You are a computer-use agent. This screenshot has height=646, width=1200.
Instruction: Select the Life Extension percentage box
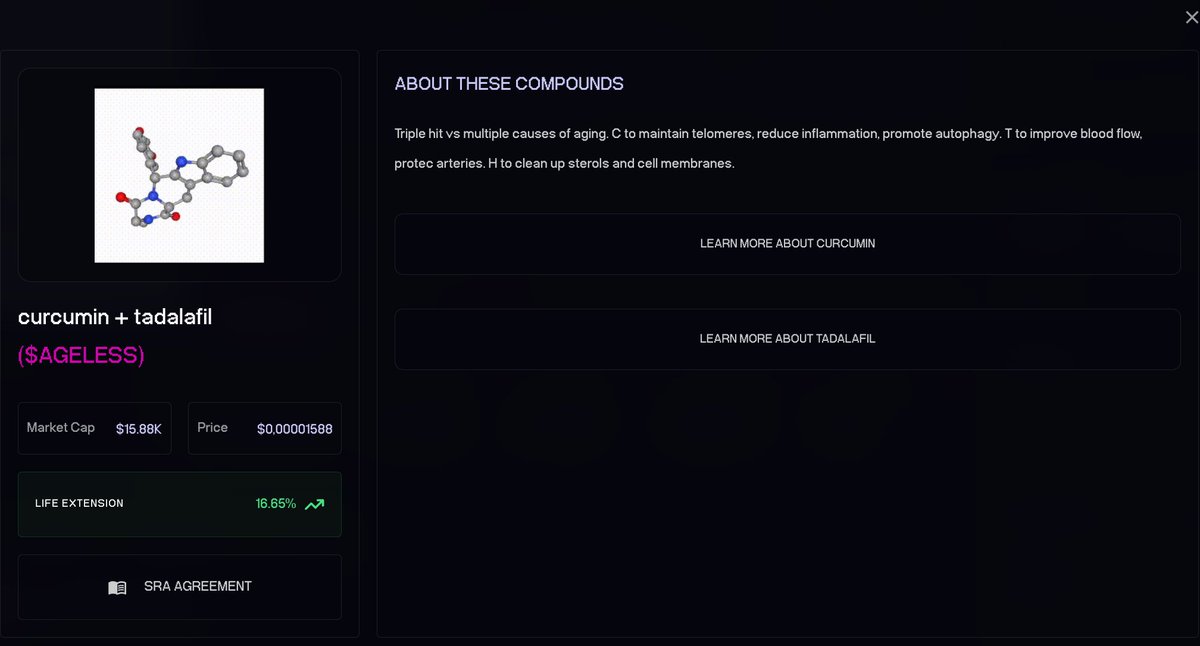180,504
